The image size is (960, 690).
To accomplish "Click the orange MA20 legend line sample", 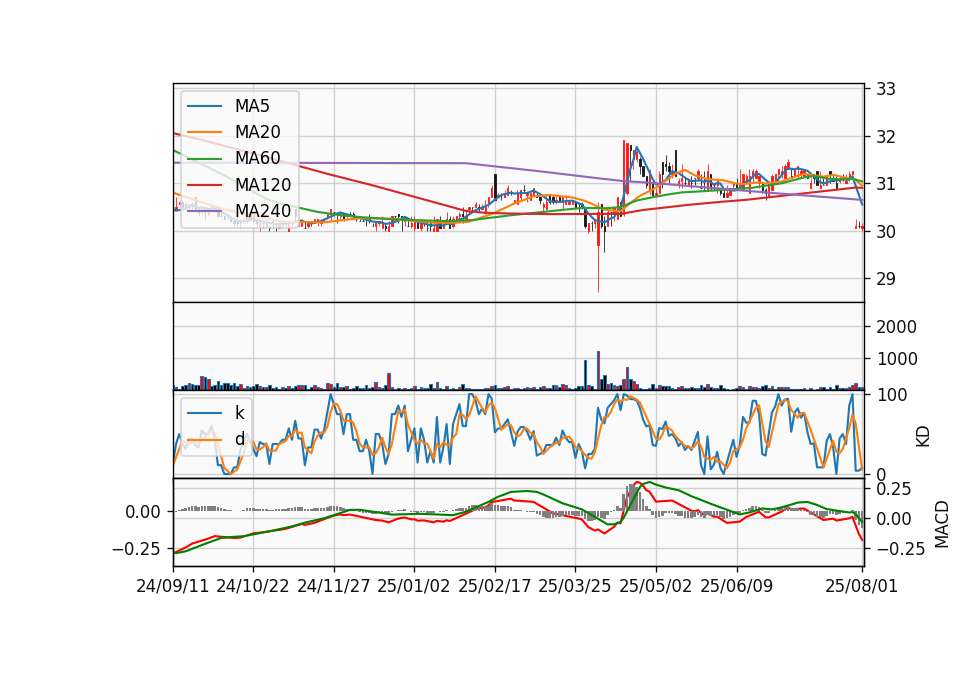I will pyautogui.click(x=204, y=132).
